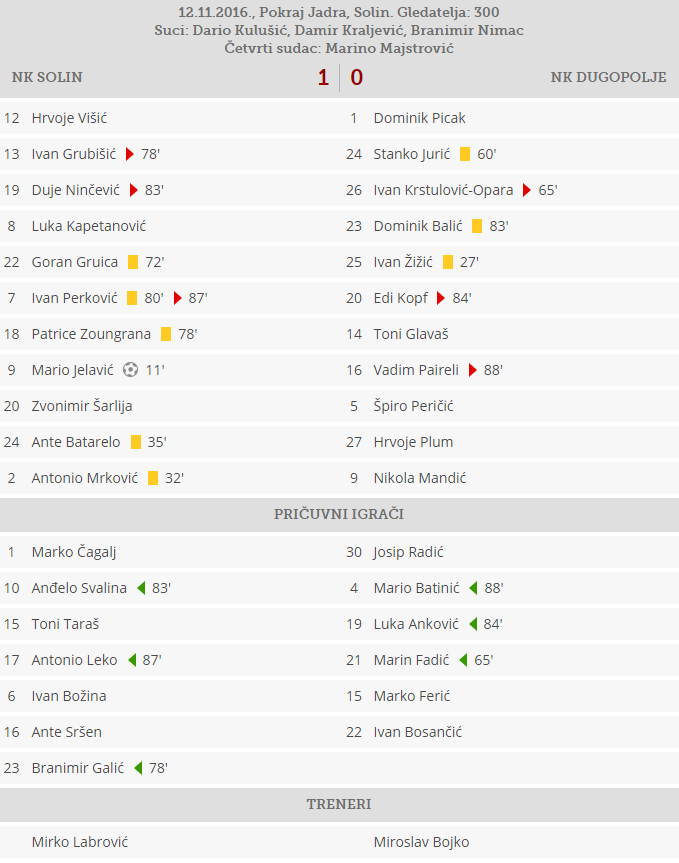Viewport: 679px width, 863px height.
Task: Click the Treneri section header
Action: [x=339, y=804]
